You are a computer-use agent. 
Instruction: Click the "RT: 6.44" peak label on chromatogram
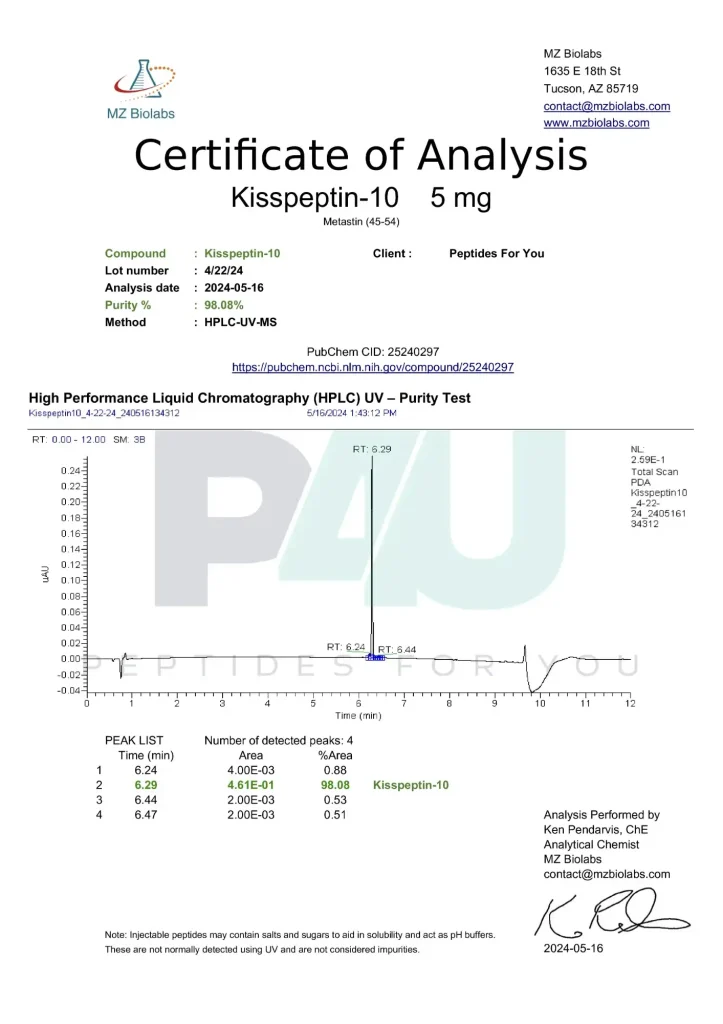pyautogui.click(x=397, y=649)
